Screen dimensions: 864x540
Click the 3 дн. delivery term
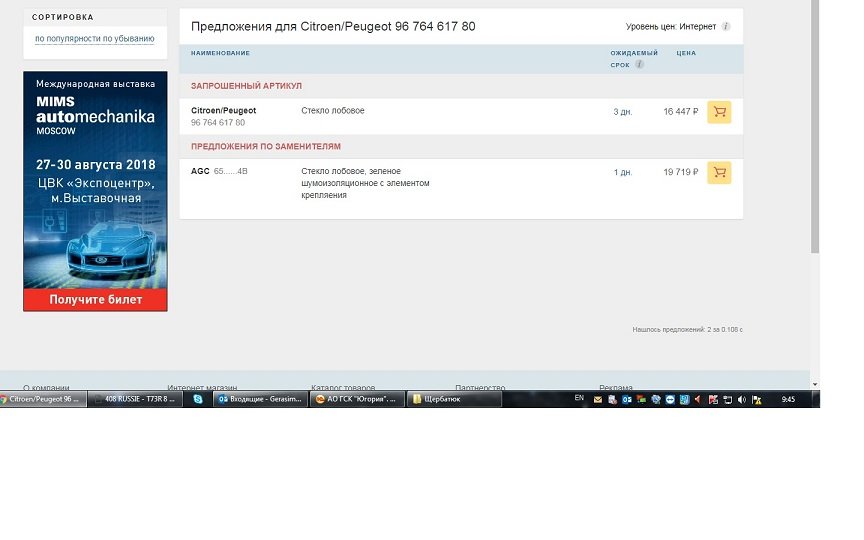pos(623,112)
